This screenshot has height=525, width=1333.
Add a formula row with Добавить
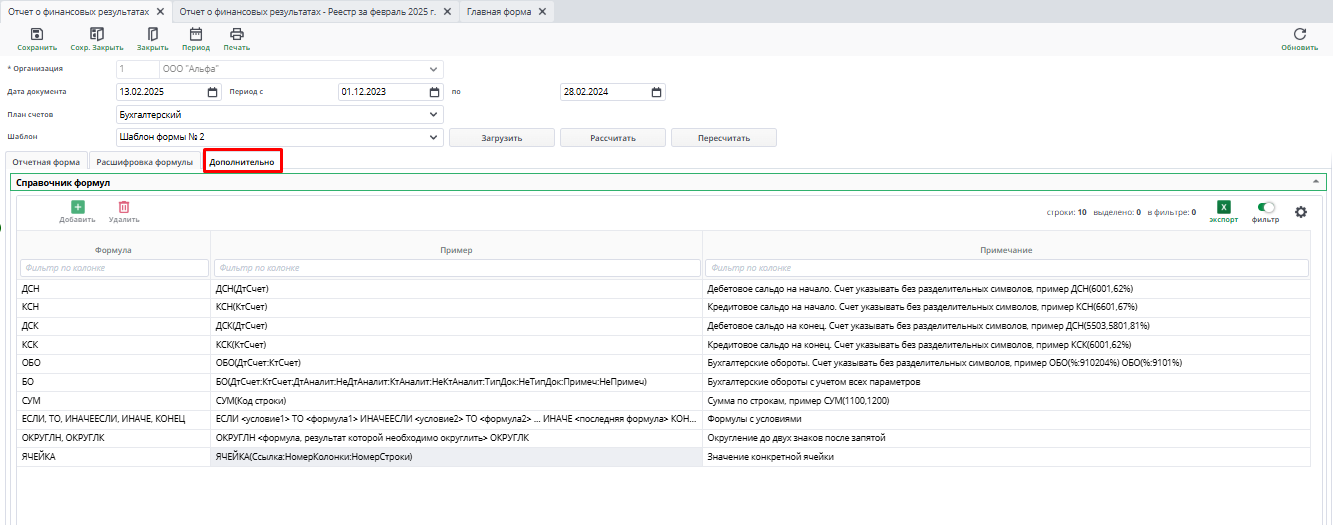[x=77, y=207]
